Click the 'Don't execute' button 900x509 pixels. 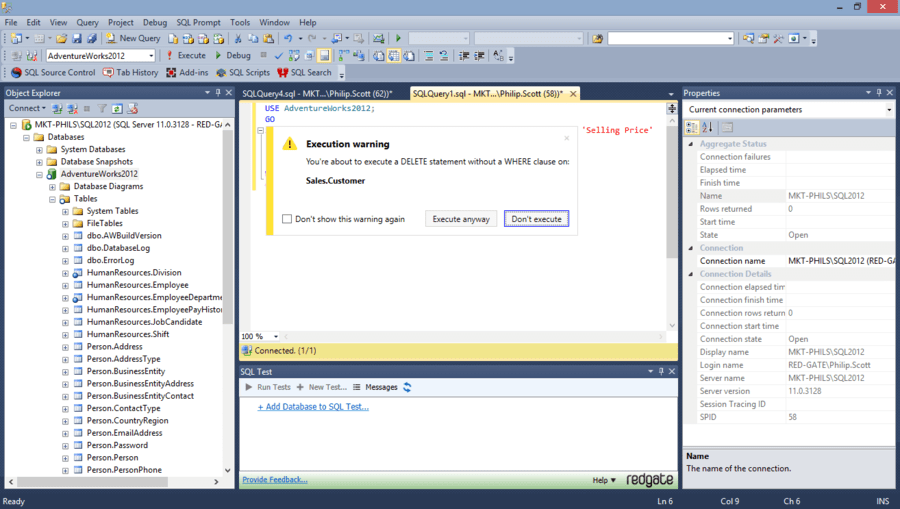click(536, 219)
